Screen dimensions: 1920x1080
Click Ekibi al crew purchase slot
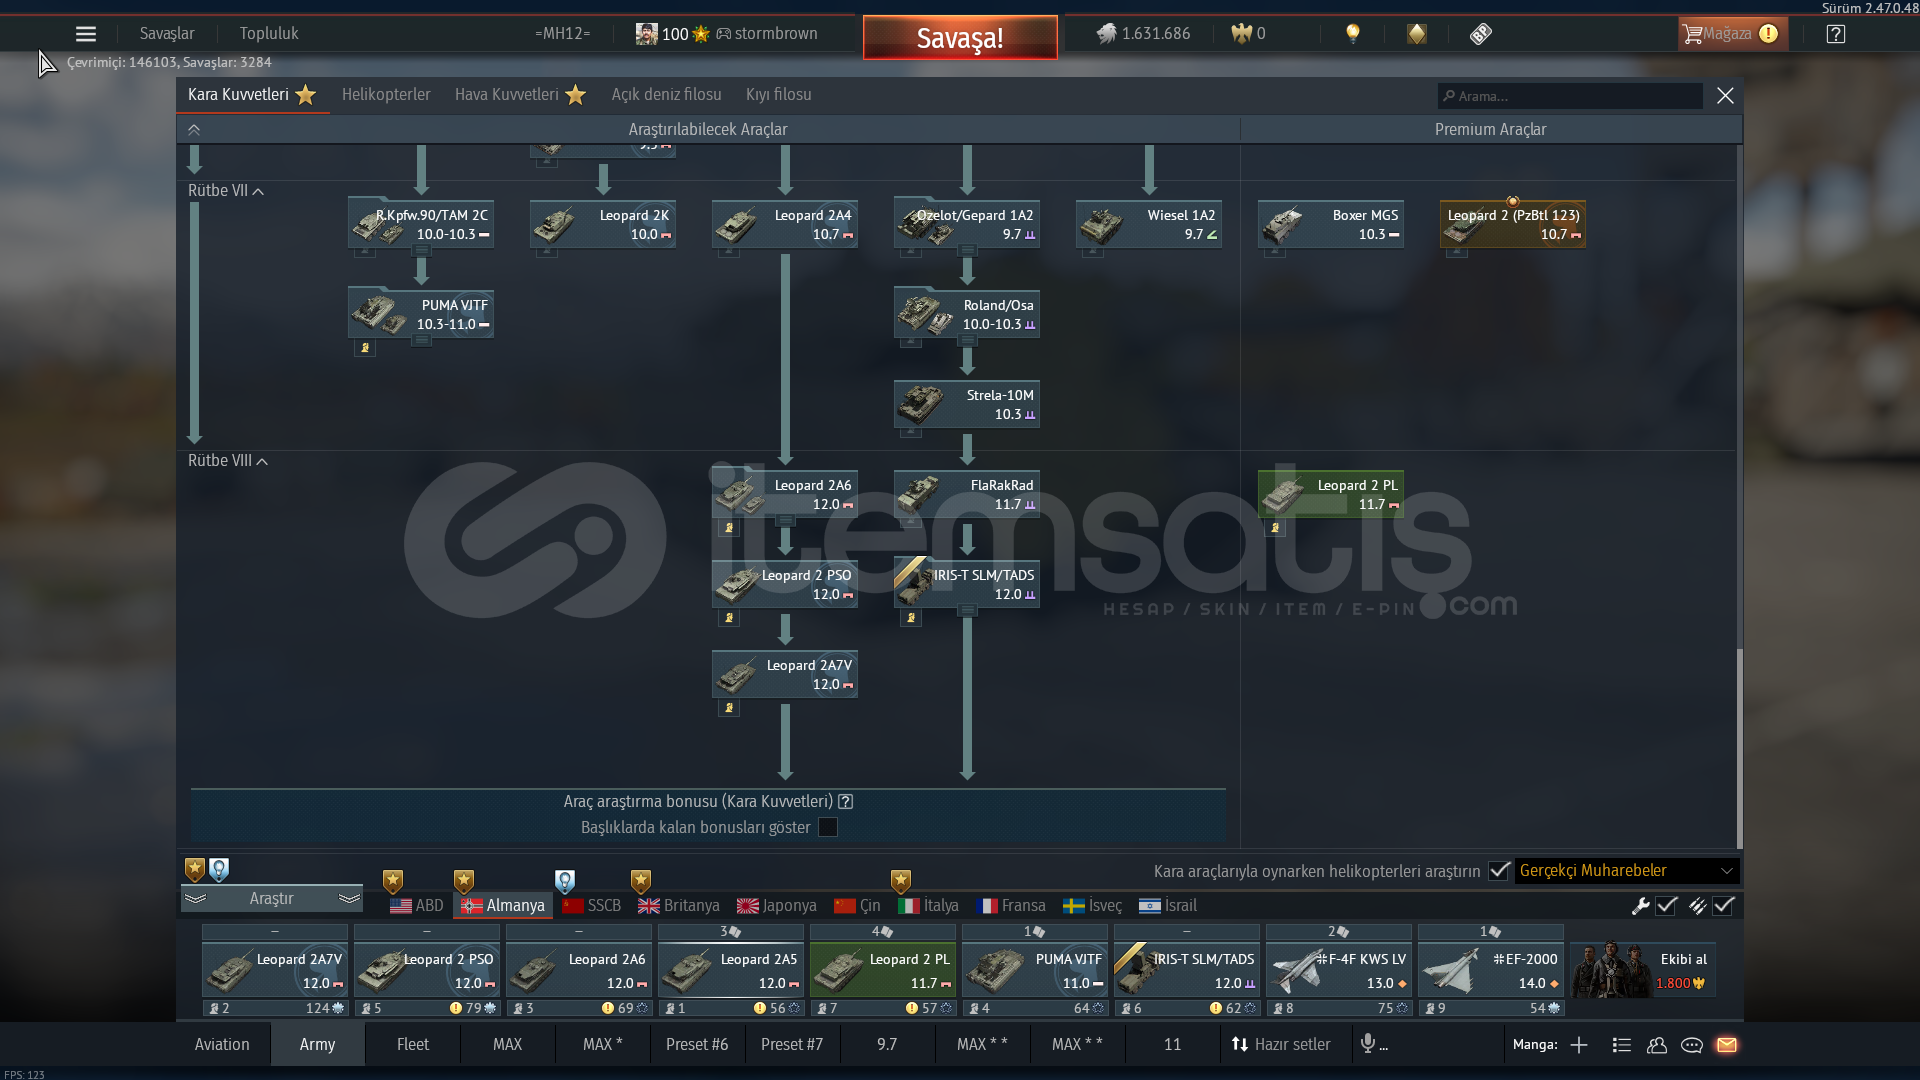(1643, 970)
